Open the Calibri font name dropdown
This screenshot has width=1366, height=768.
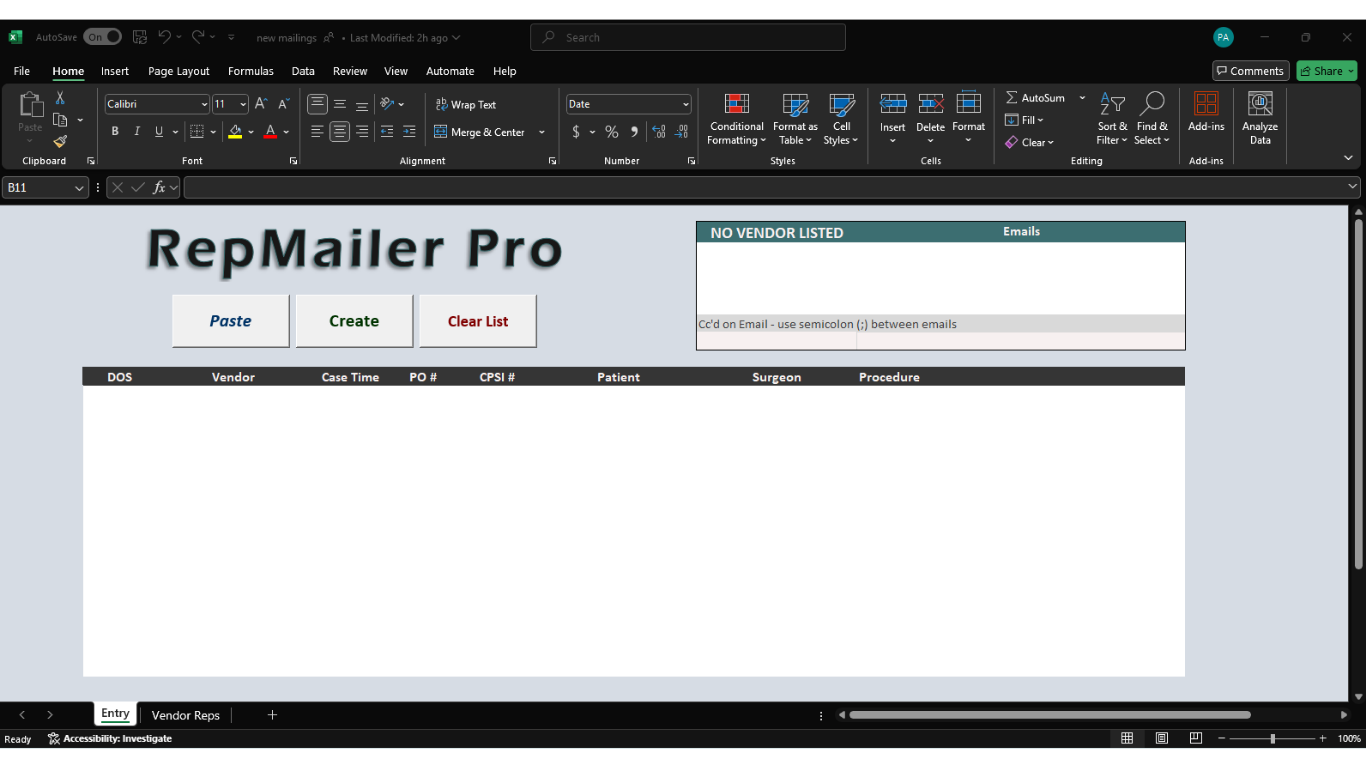[204, 104]
